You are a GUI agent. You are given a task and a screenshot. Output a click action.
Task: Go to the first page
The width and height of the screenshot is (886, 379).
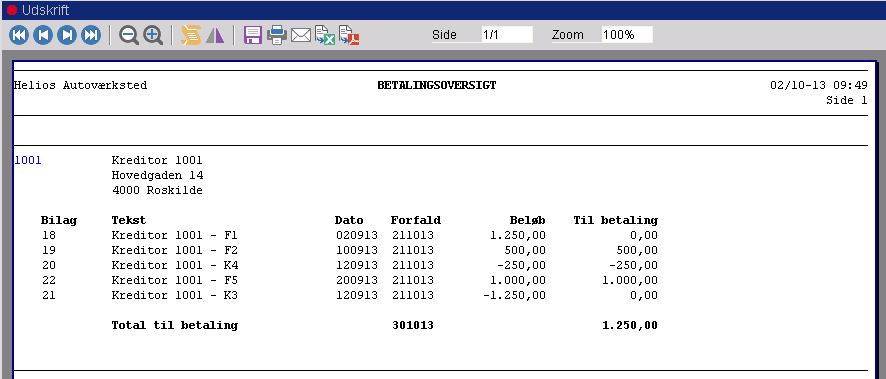(19, 35)
